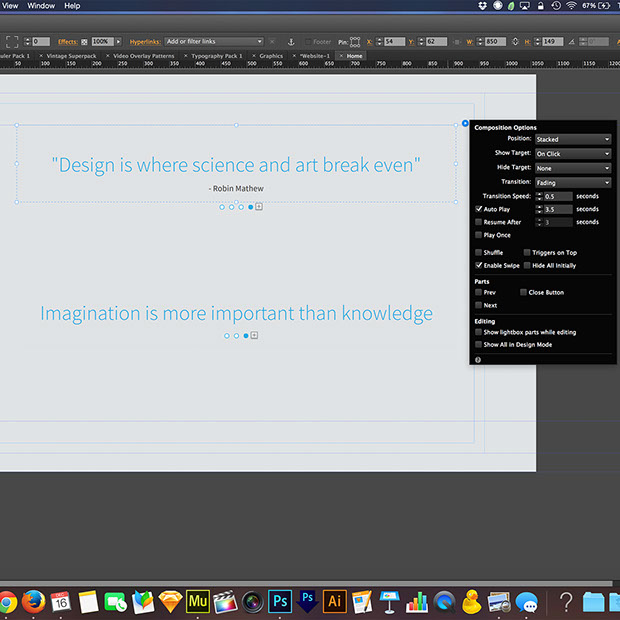
Task: Add a new slide with the plus icon
Action: [x=259, y=206]
